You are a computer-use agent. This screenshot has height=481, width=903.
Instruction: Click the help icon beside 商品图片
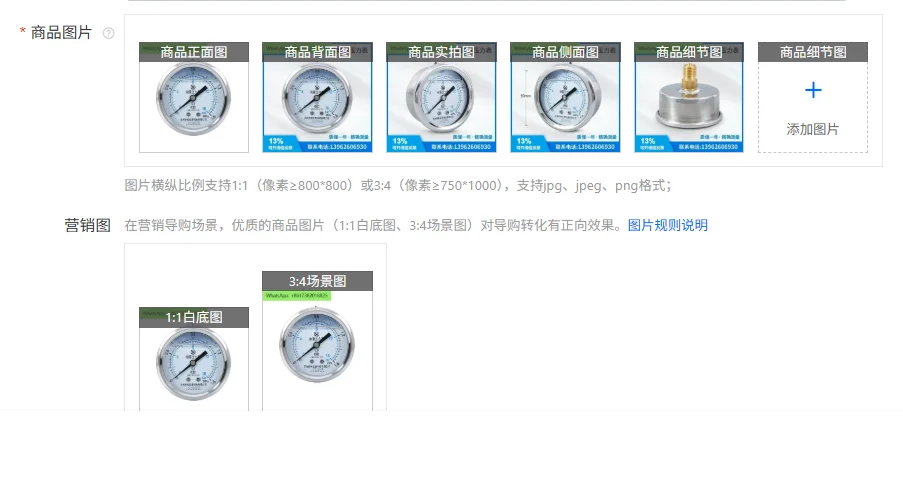click(x=108, y=33)
